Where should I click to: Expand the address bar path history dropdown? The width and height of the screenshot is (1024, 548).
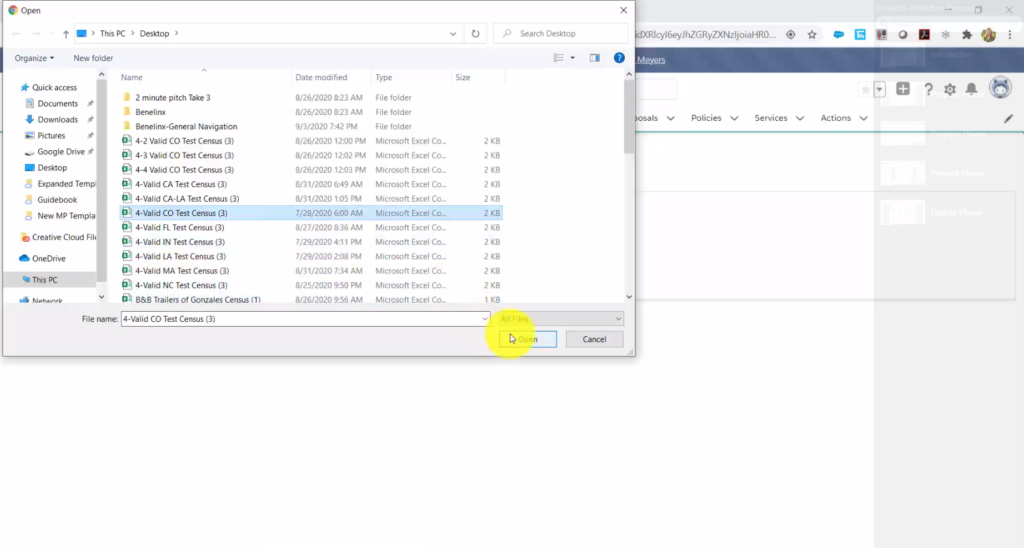[x=455, y=33]
